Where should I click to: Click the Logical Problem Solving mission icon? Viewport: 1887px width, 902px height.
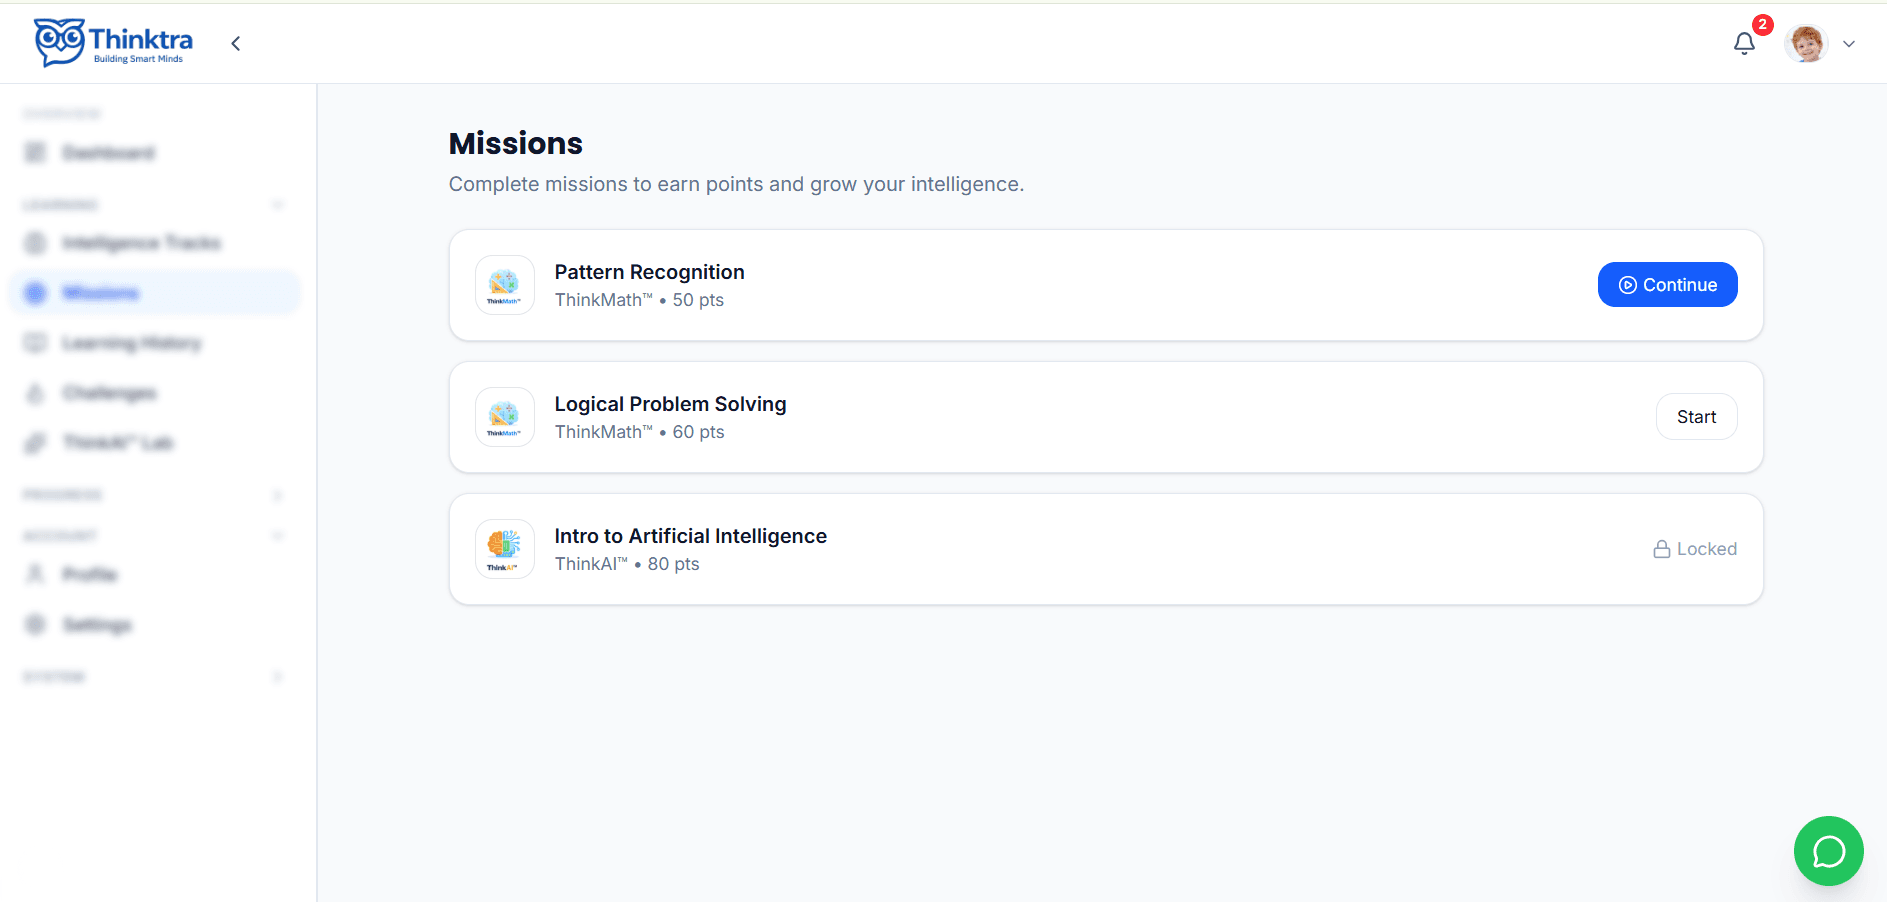(x=504, y=417)
